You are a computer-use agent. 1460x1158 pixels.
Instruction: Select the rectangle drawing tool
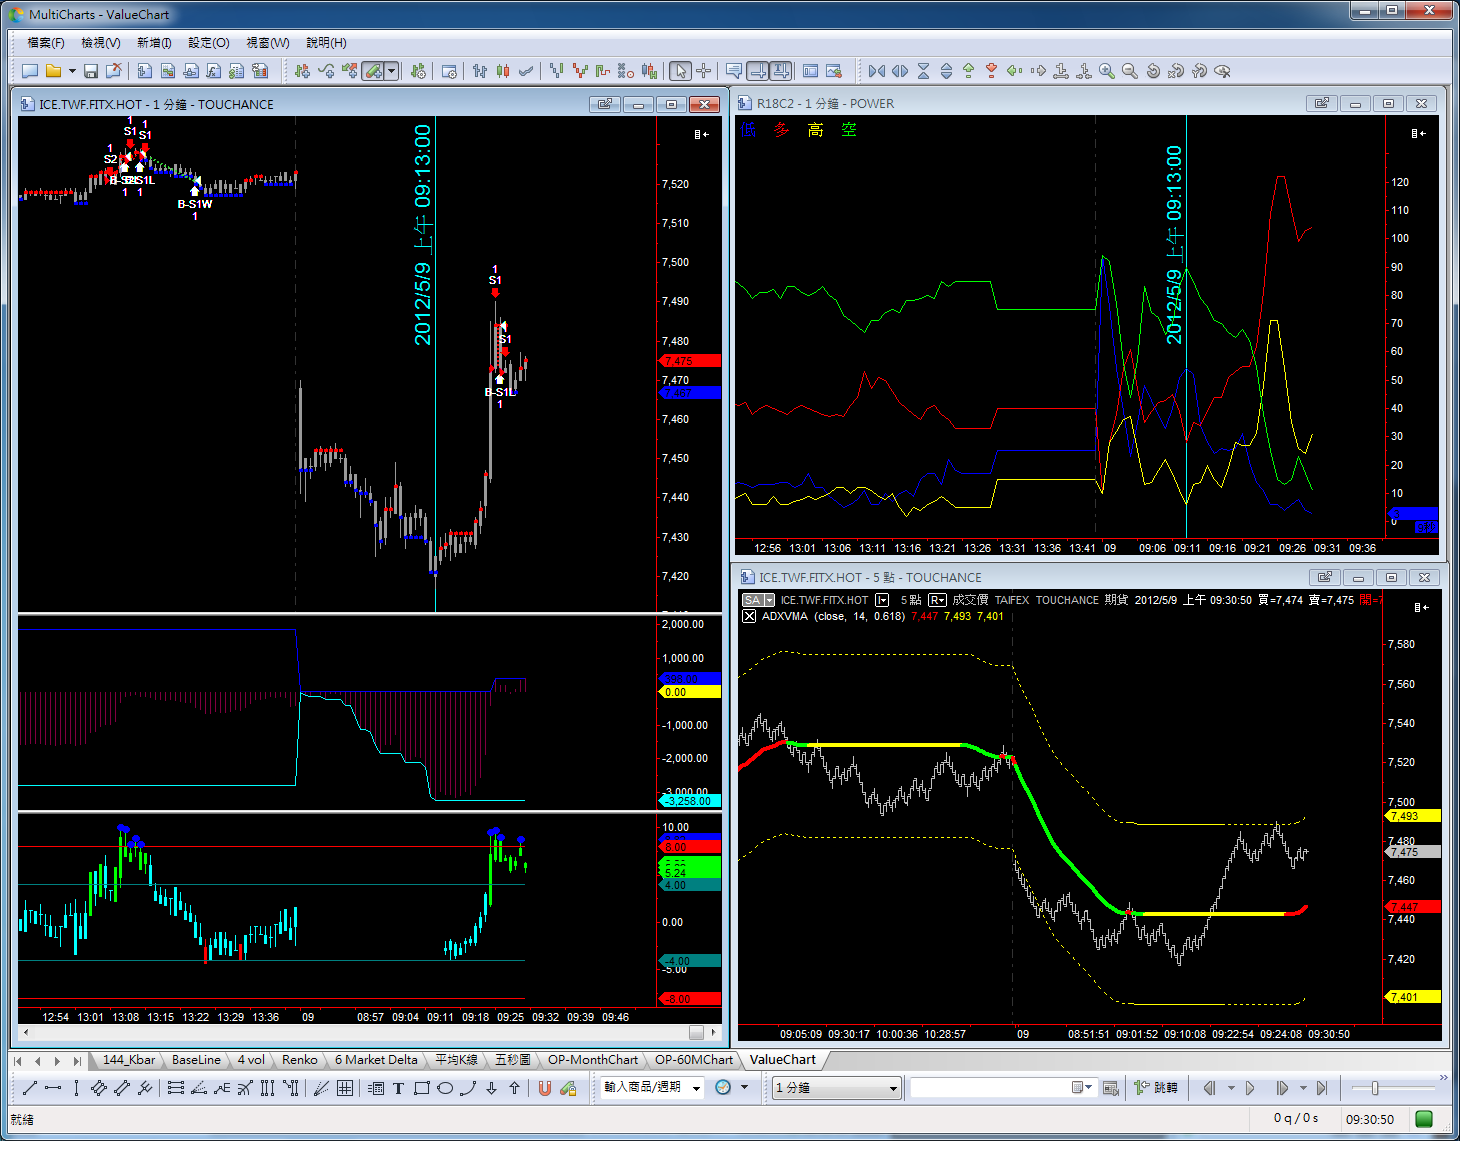[421, 1088]
